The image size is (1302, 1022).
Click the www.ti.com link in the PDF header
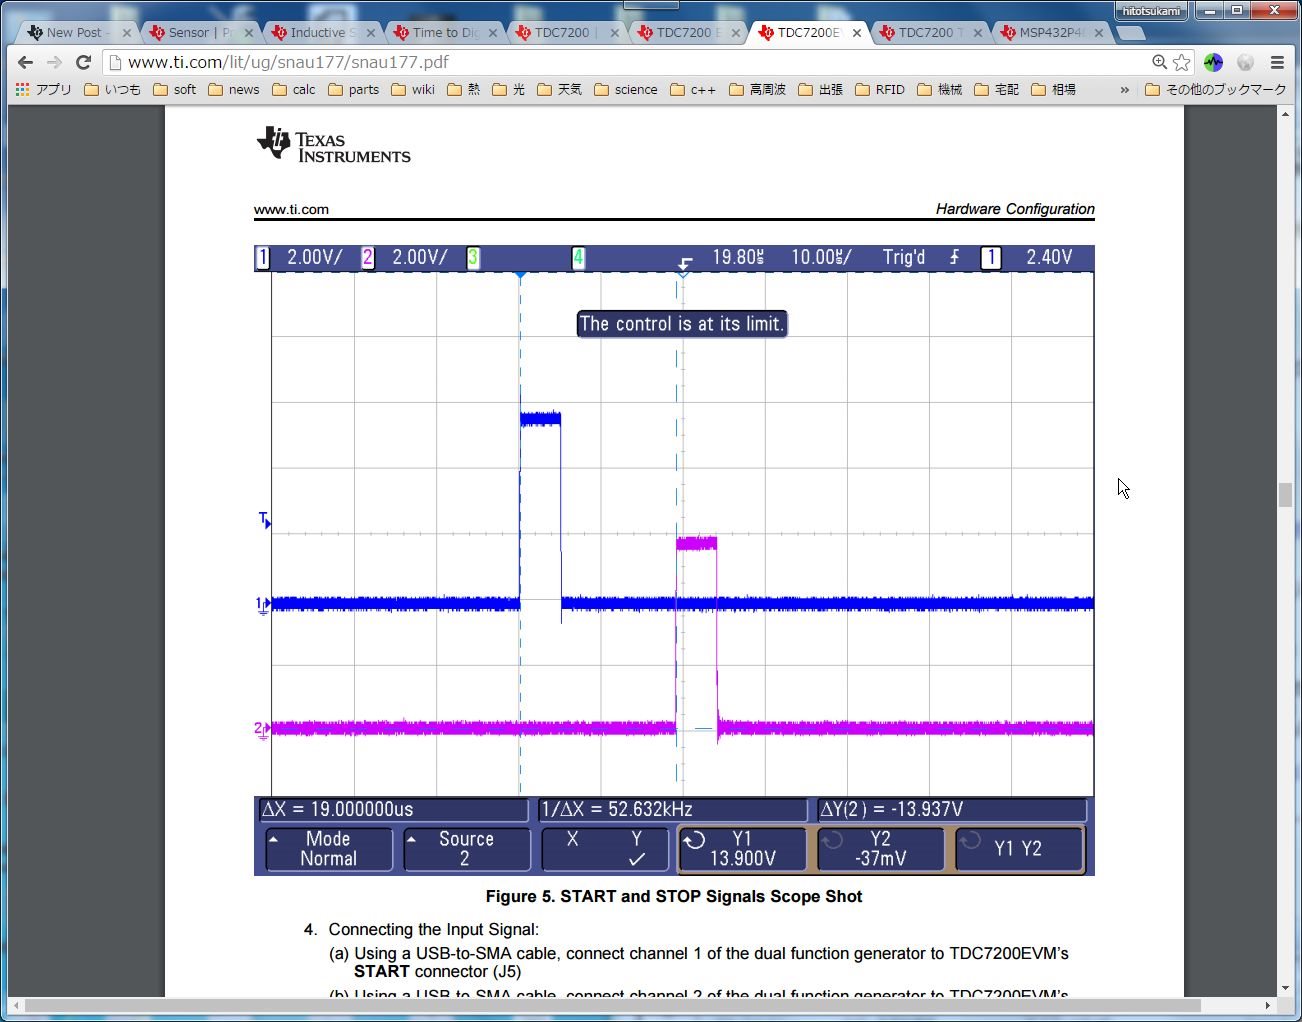point(291,209)
